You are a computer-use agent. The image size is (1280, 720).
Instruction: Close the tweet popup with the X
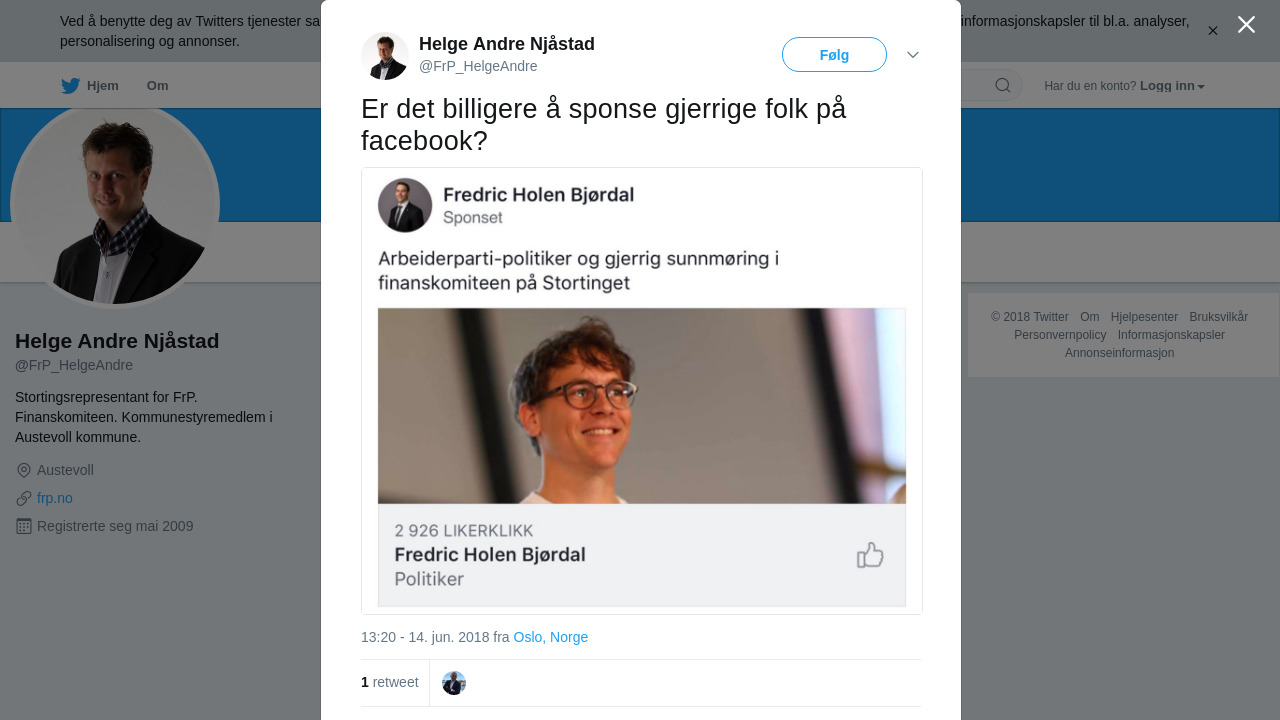(x=1246, y=25)
